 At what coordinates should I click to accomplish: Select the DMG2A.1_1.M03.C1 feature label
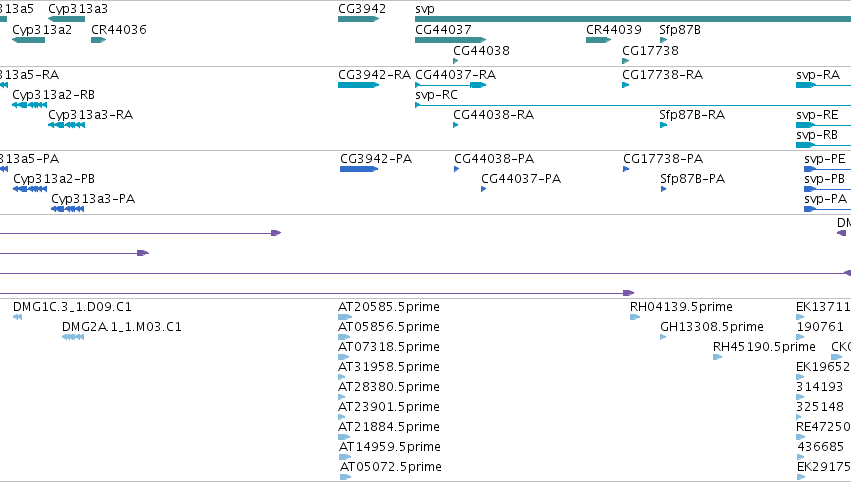pos(122,327)
